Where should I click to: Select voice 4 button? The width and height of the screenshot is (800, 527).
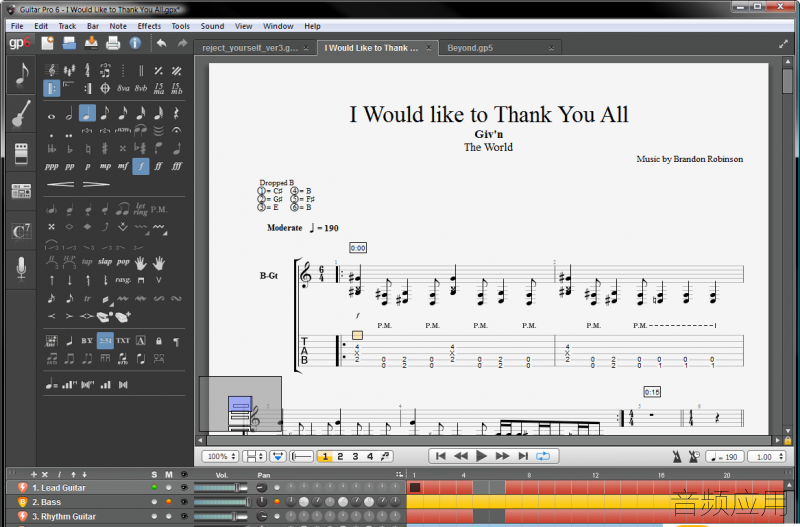pos(370,457)
